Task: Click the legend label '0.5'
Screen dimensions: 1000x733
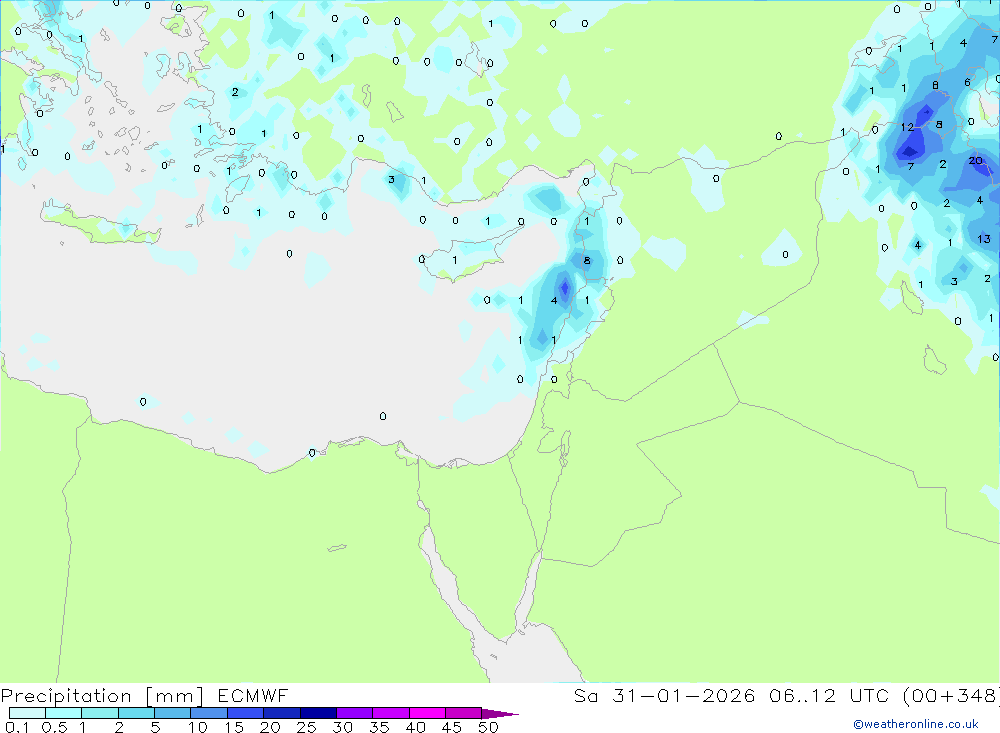Action: coord(54,727)
